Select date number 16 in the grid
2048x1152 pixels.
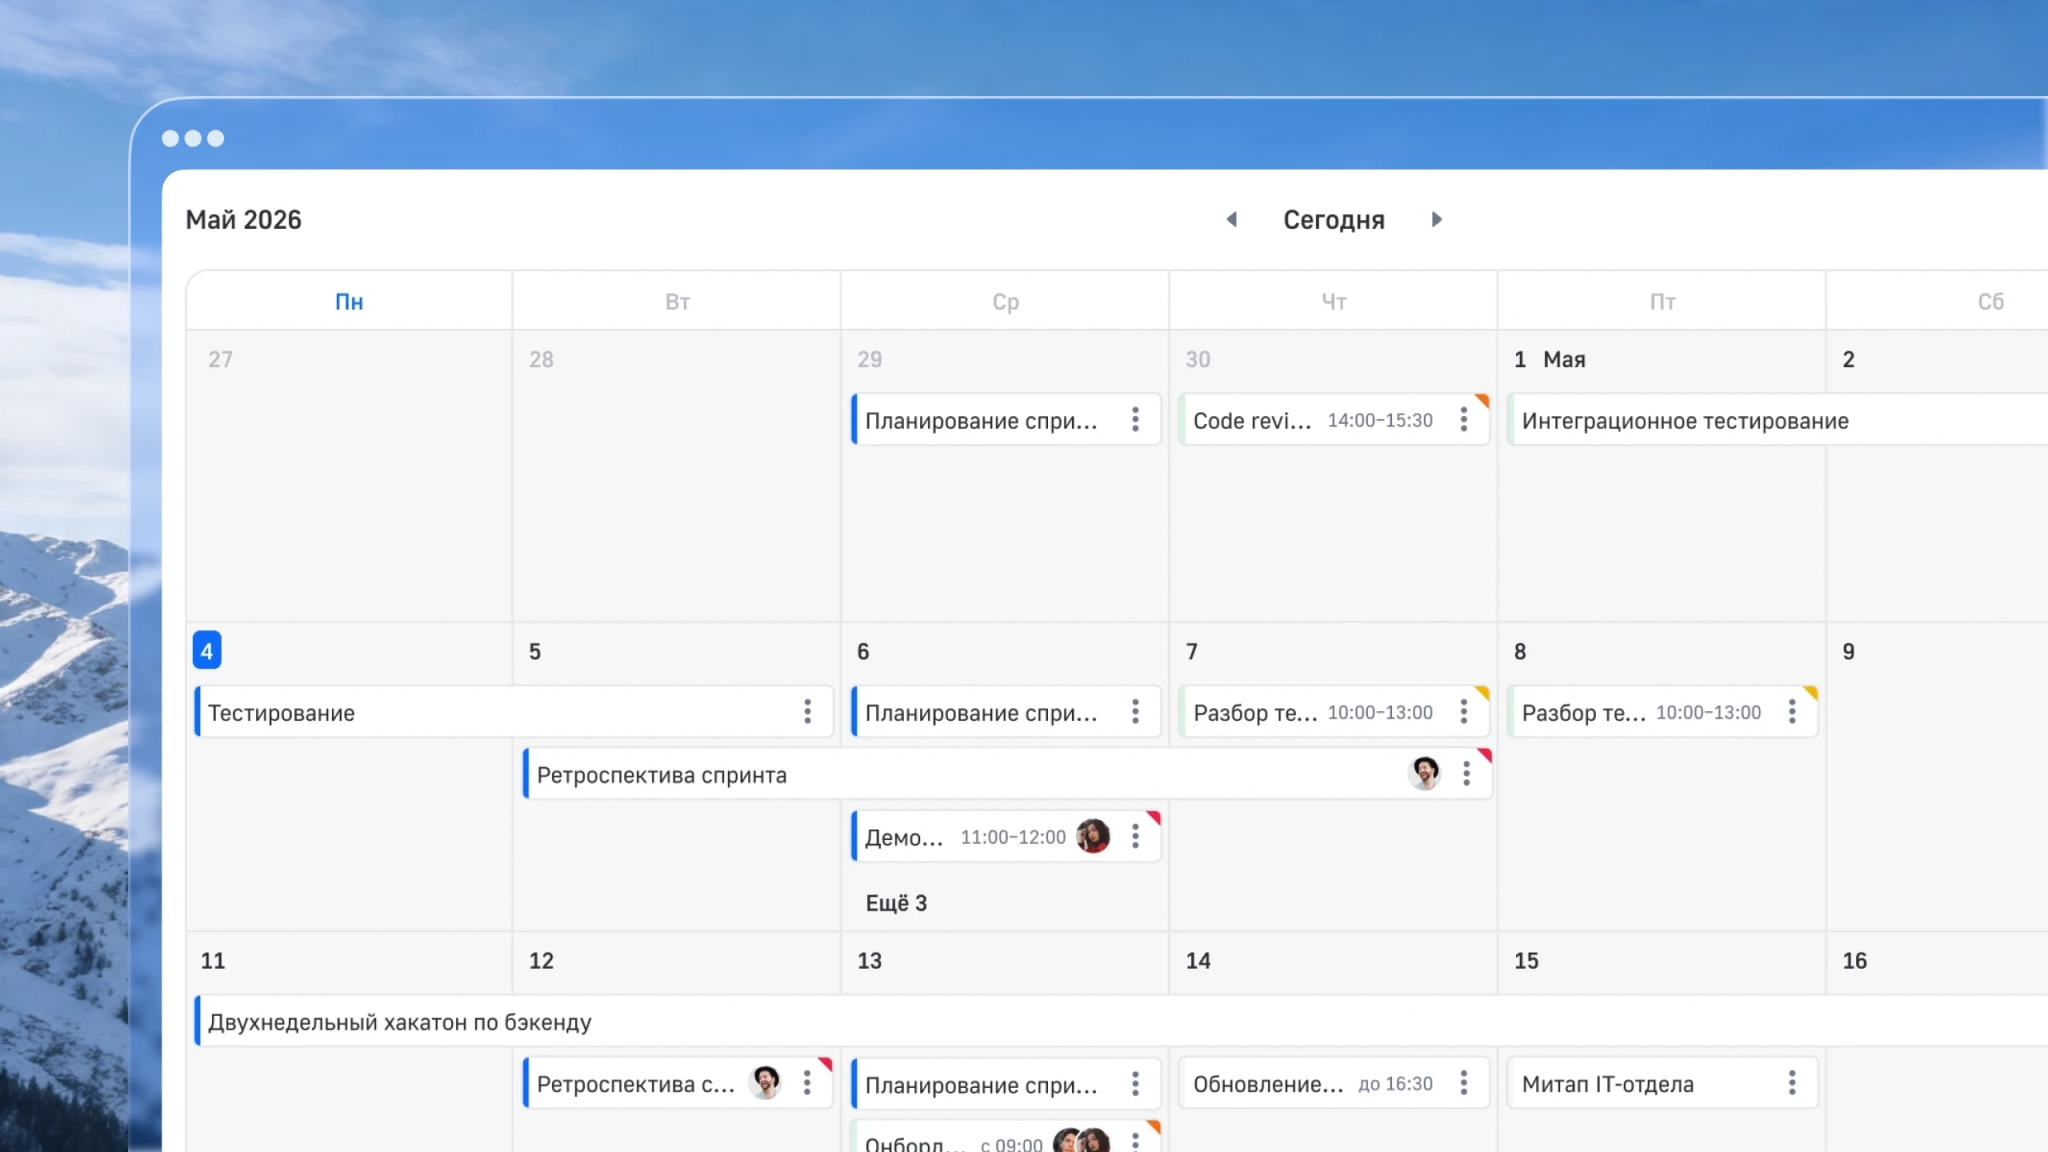[x=1855, y=960]
